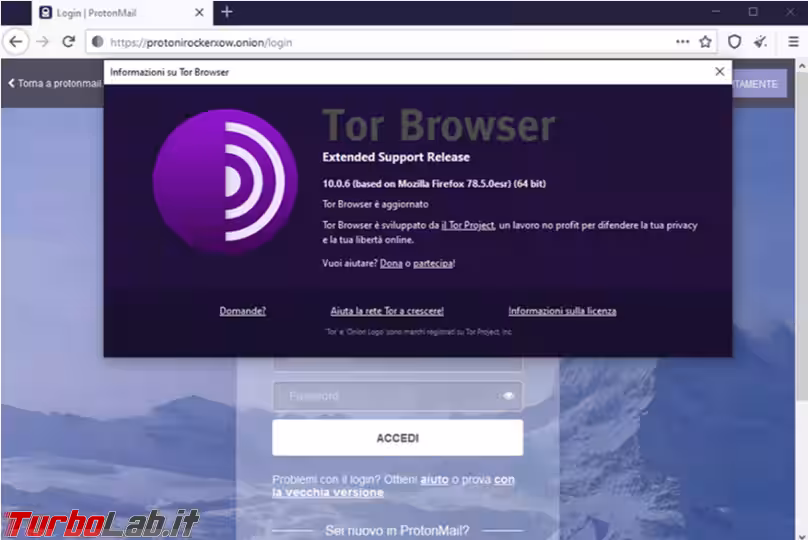Open Aiuta la rete Tor a crescere link
Viewport: 808px width, 540px height.
pyautogui.click(x=387, y=311)
